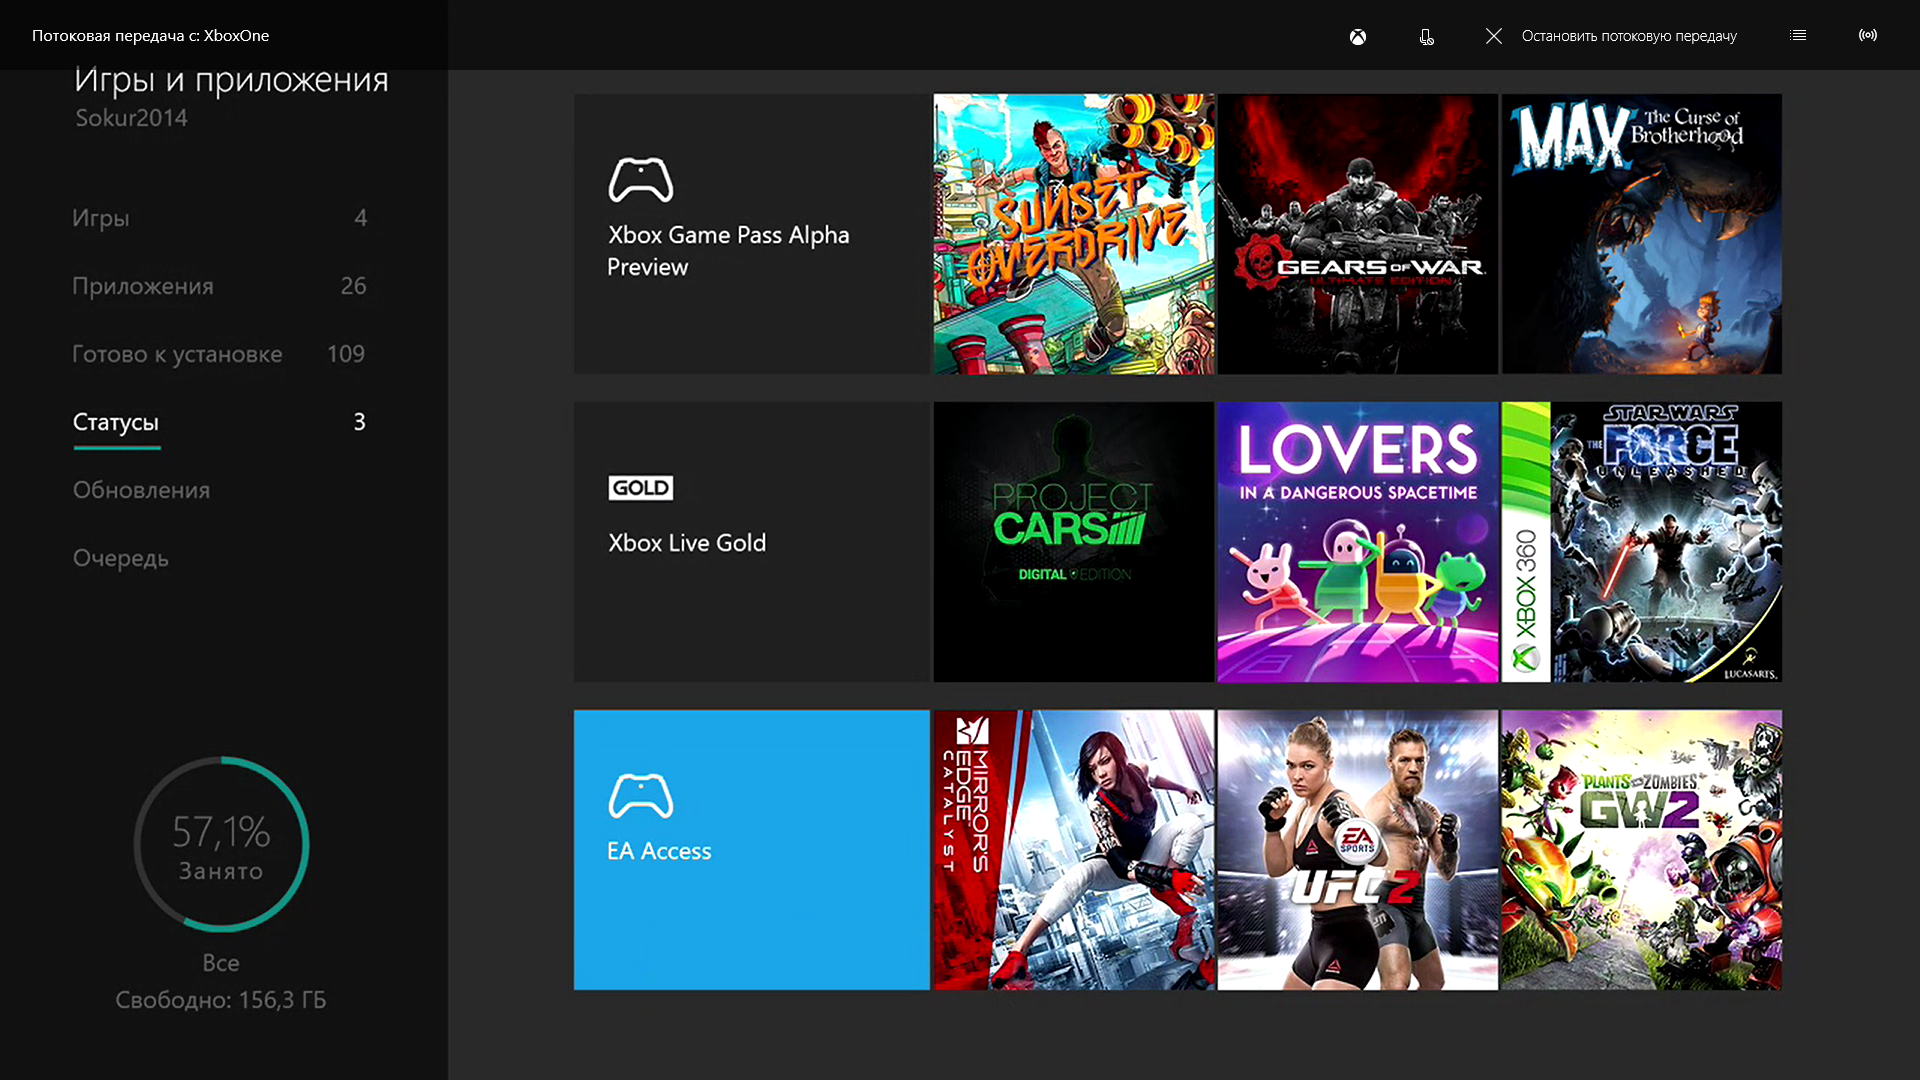1920x1080 pixels.
Task: Open Plants vs Zombies GW2 cover
Action: pos(1641,850)
